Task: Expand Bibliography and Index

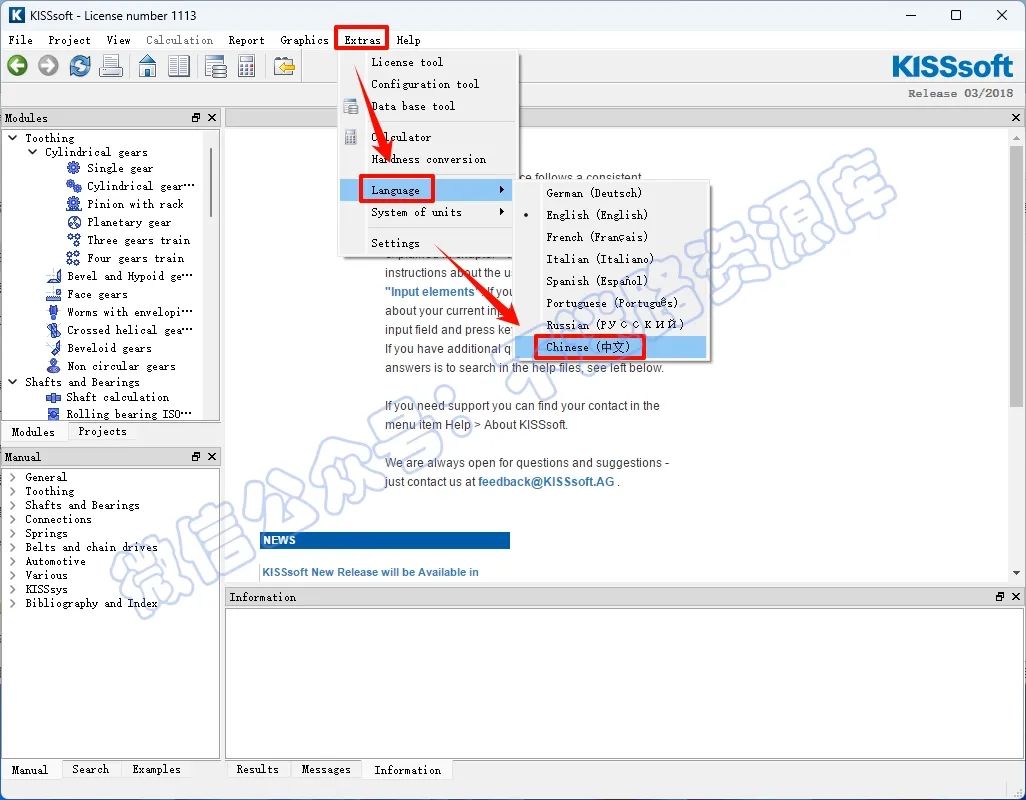Action: click(12, 603)
